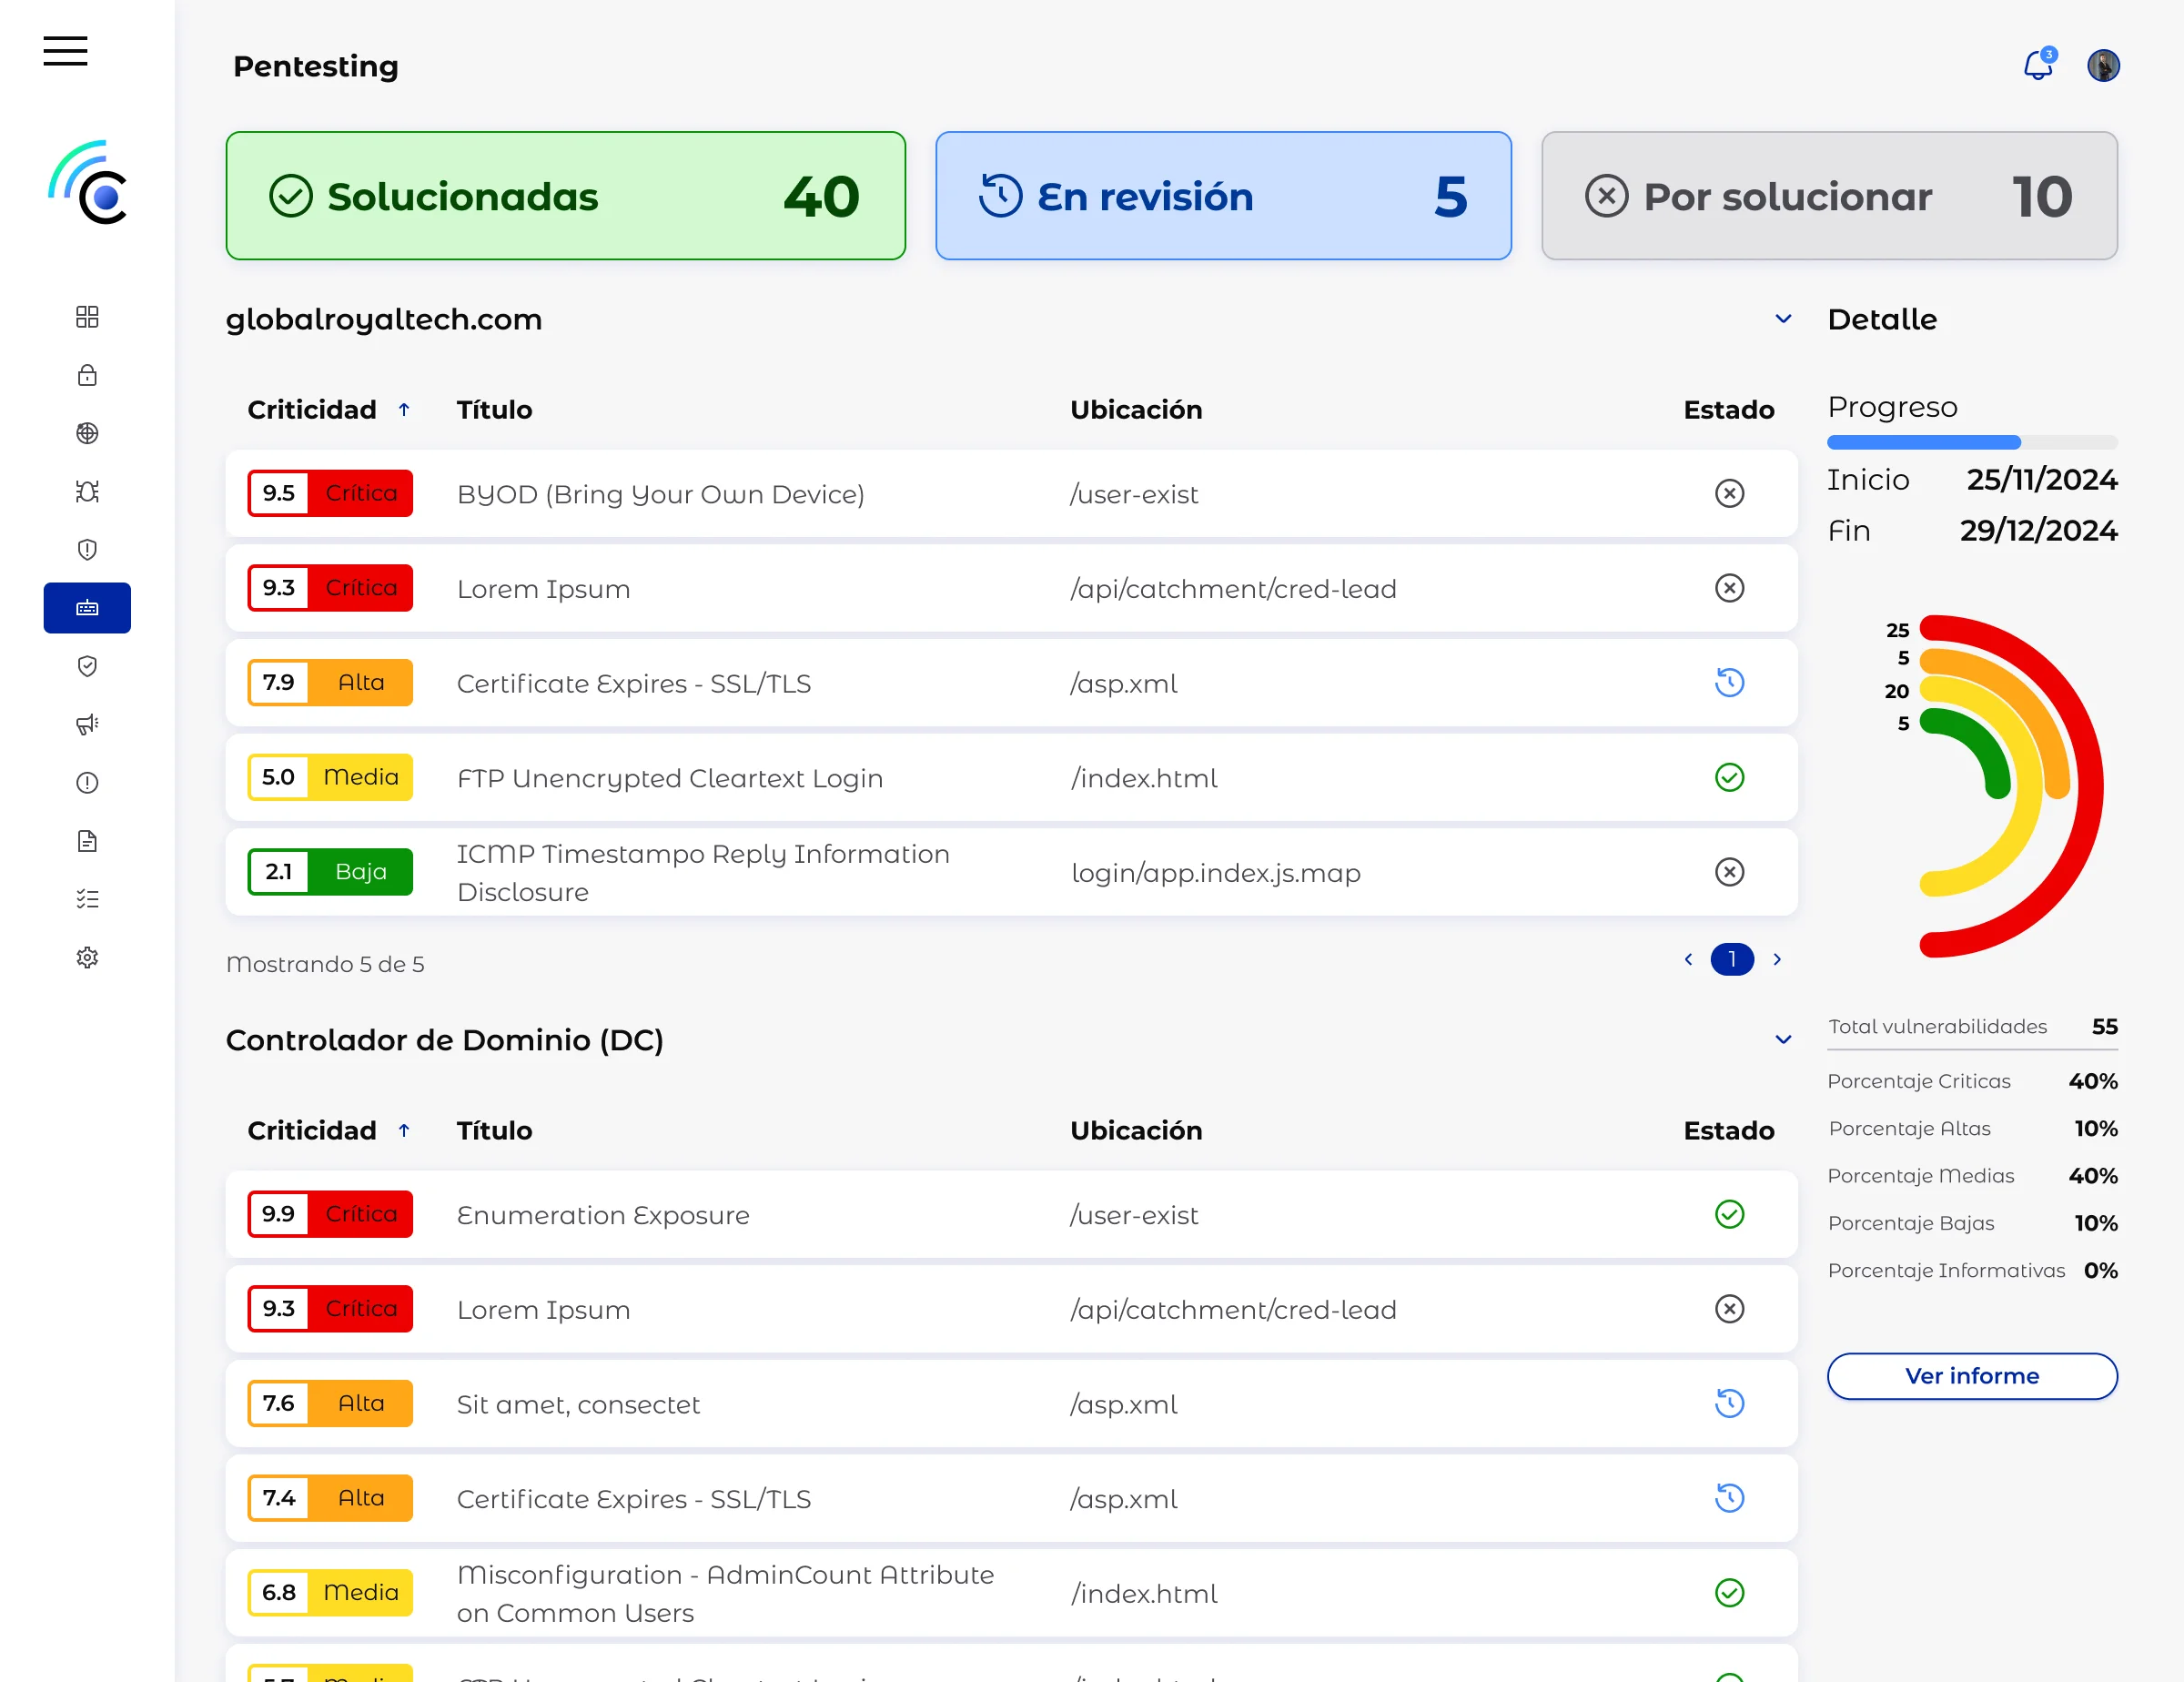
Task: Open the Lorem Ipsum 9.3 row in globalroyaltech.com
Action: 1011,588
